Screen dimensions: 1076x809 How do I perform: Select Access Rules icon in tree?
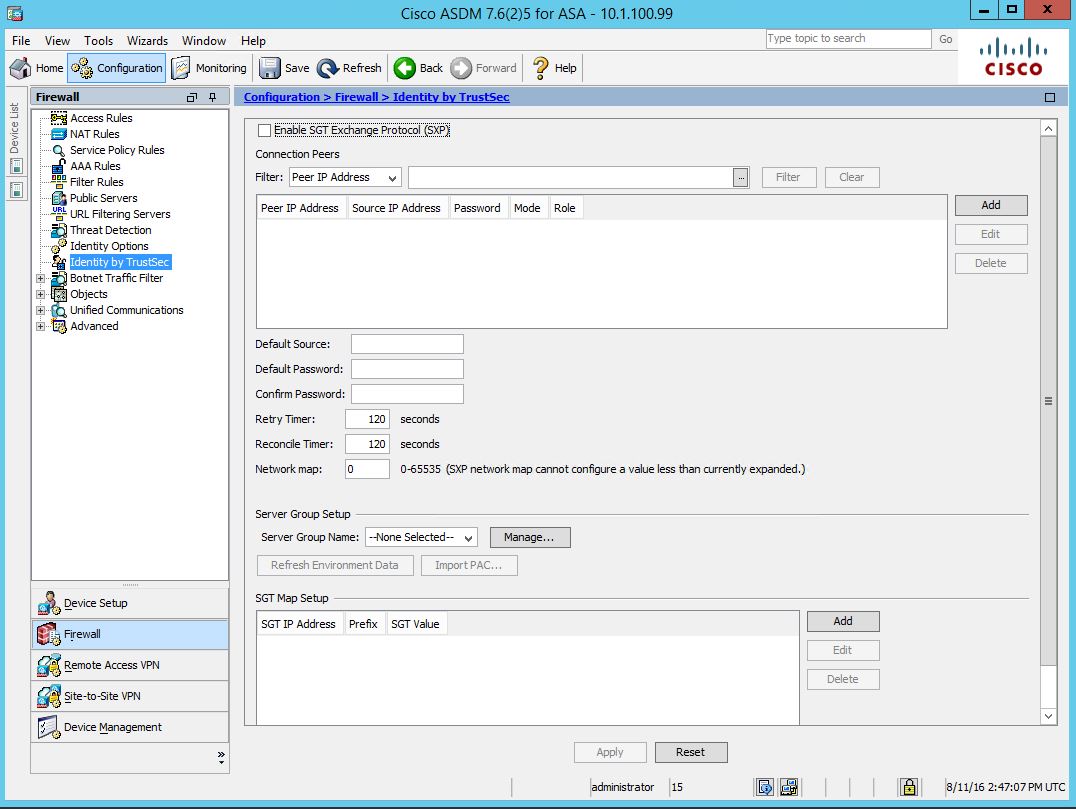59,118
